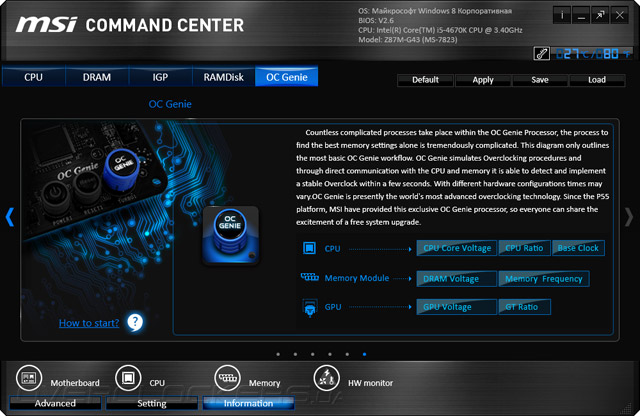Viewport: 640px width, 416px height.
Task: Click the DRAM Voltage box
Action: click(457, 278)
